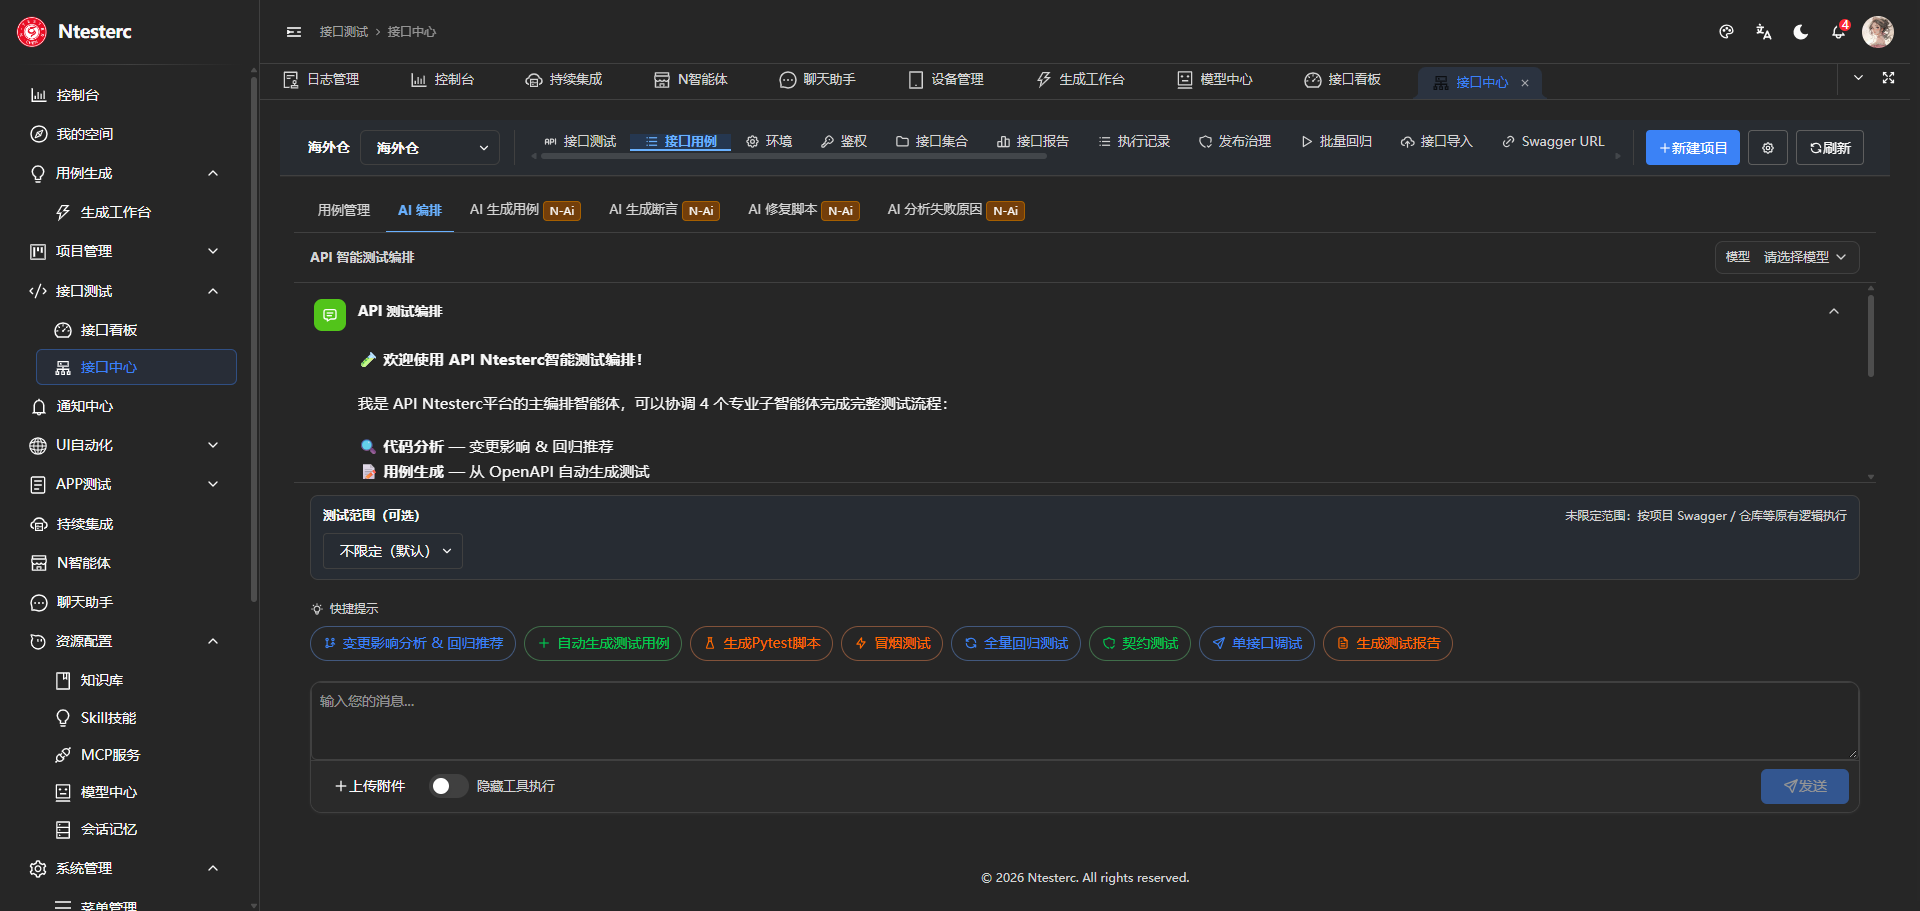Expand the tab list dropdown chevron
Viewport: 1920px width, 911px height.
[x=1858, y=78]
